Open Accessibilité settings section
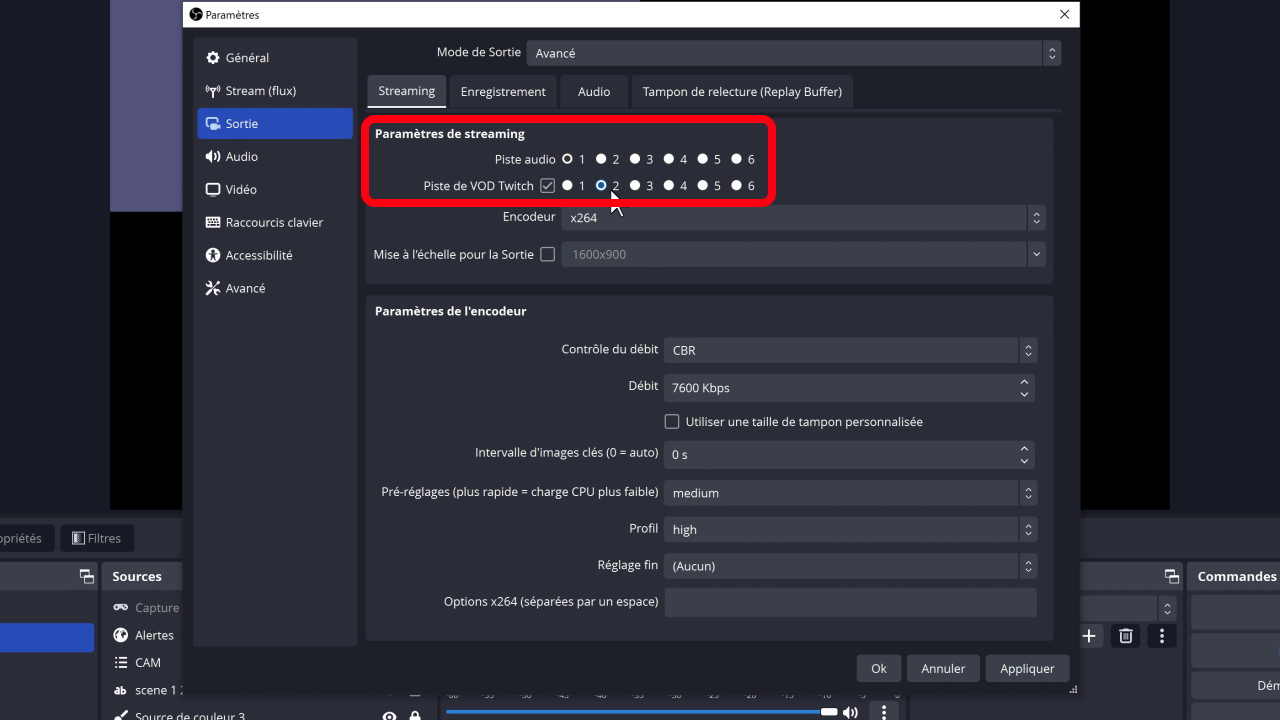The height and width of the screenshot is (720, 1280). pos(258,256)
